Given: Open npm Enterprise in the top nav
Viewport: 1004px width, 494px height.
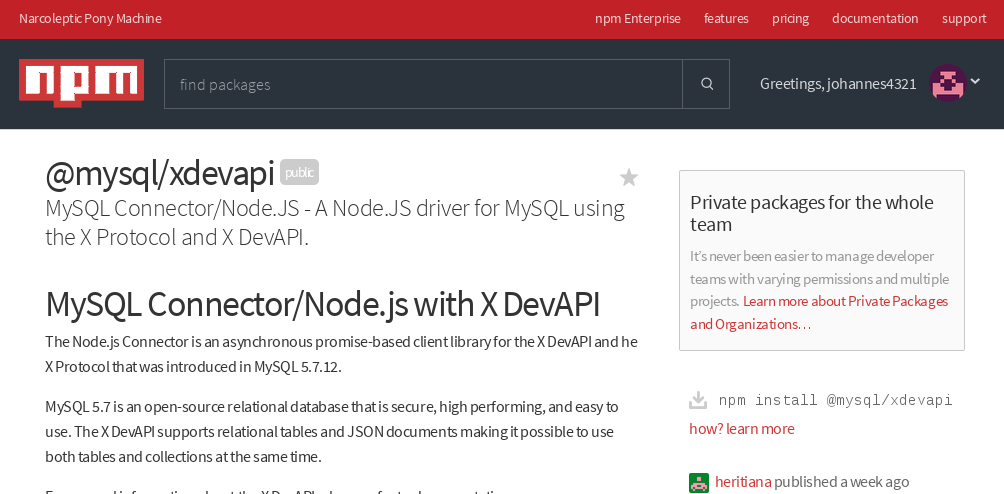Looking at the screenshot, I should (x=638, y=19).
